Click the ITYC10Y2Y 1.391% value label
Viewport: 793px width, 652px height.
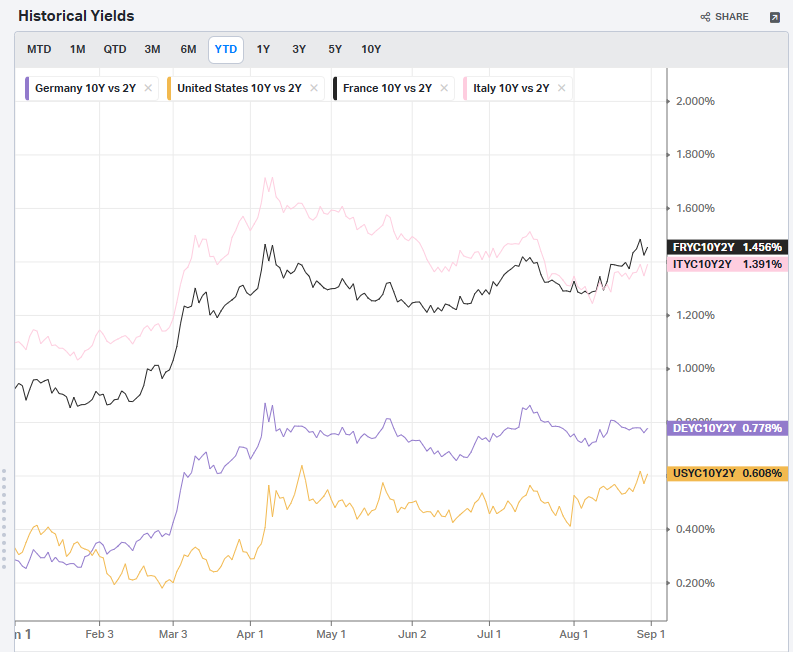[x=727, y=264]
